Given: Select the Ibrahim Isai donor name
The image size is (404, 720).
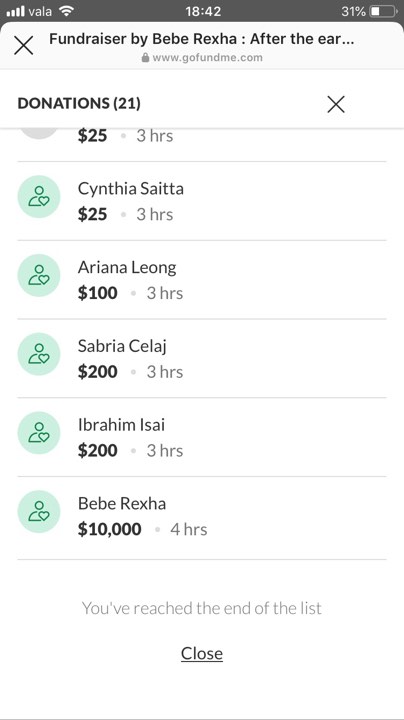Looking at the screenshot, I should (x=121, y=425).
